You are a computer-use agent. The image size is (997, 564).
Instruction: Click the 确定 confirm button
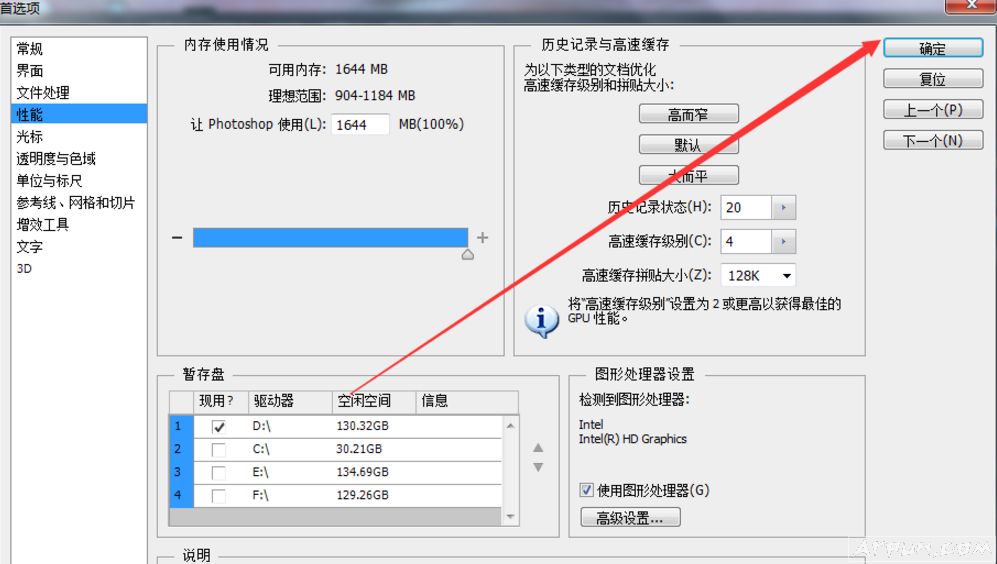click(x=933, y=49)
